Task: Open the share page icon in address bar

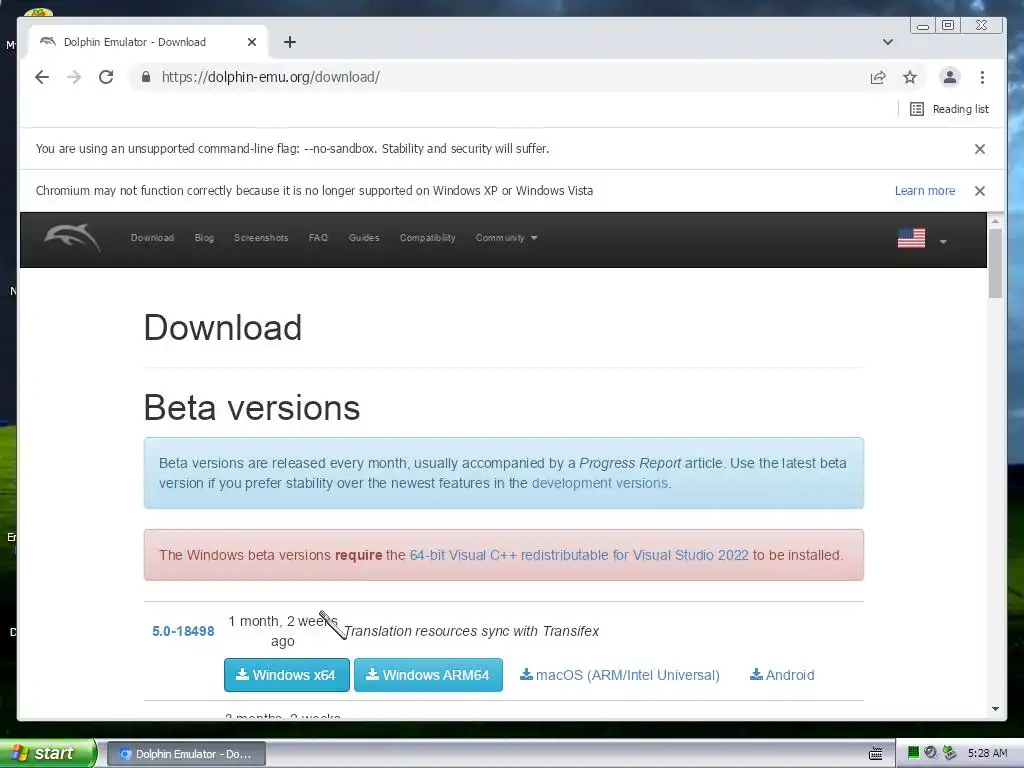Action: pyautogui.click(x=878, y=77)
